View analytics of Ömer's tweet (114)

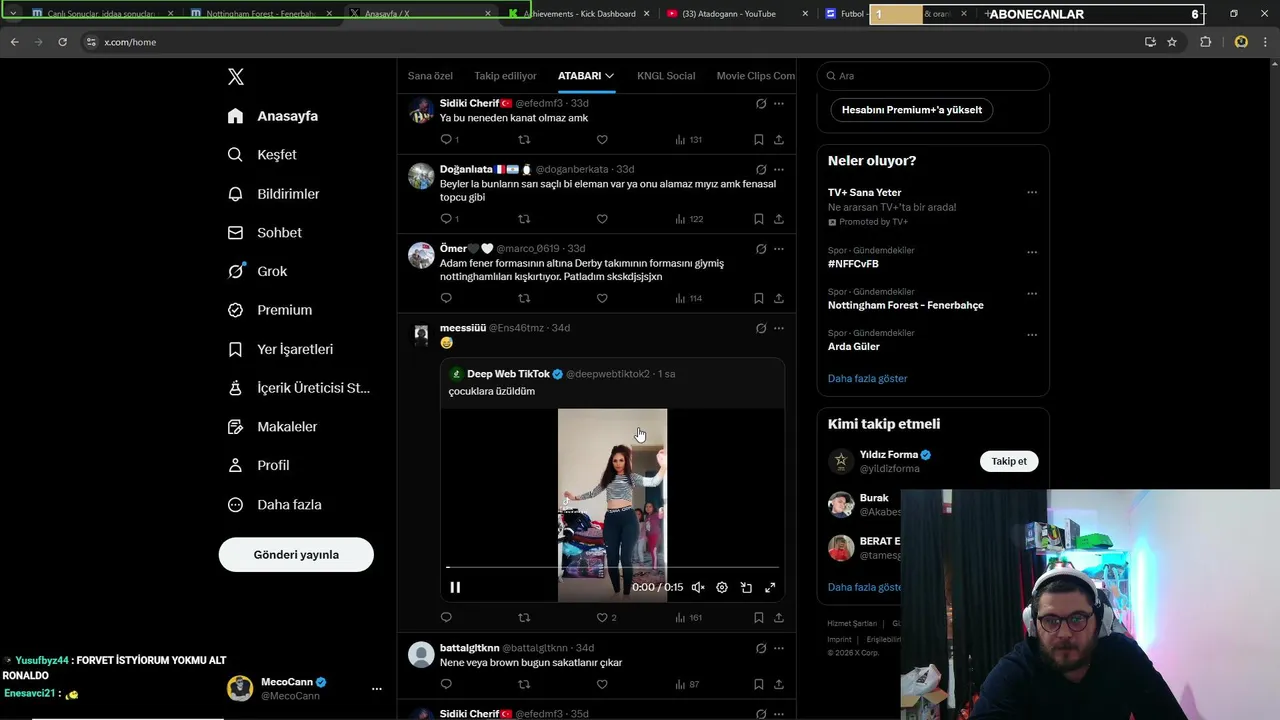coord(689,298)
